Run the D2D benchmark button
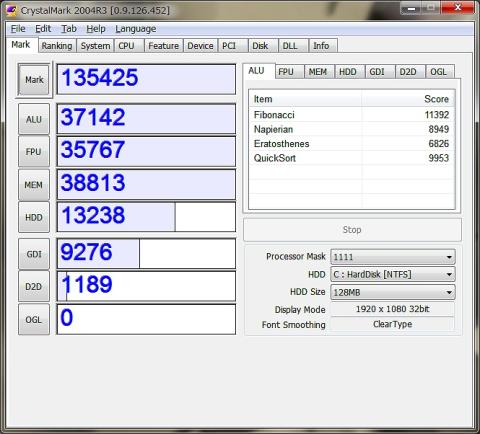This screenshot has height=434, width=480. point(34,287)
